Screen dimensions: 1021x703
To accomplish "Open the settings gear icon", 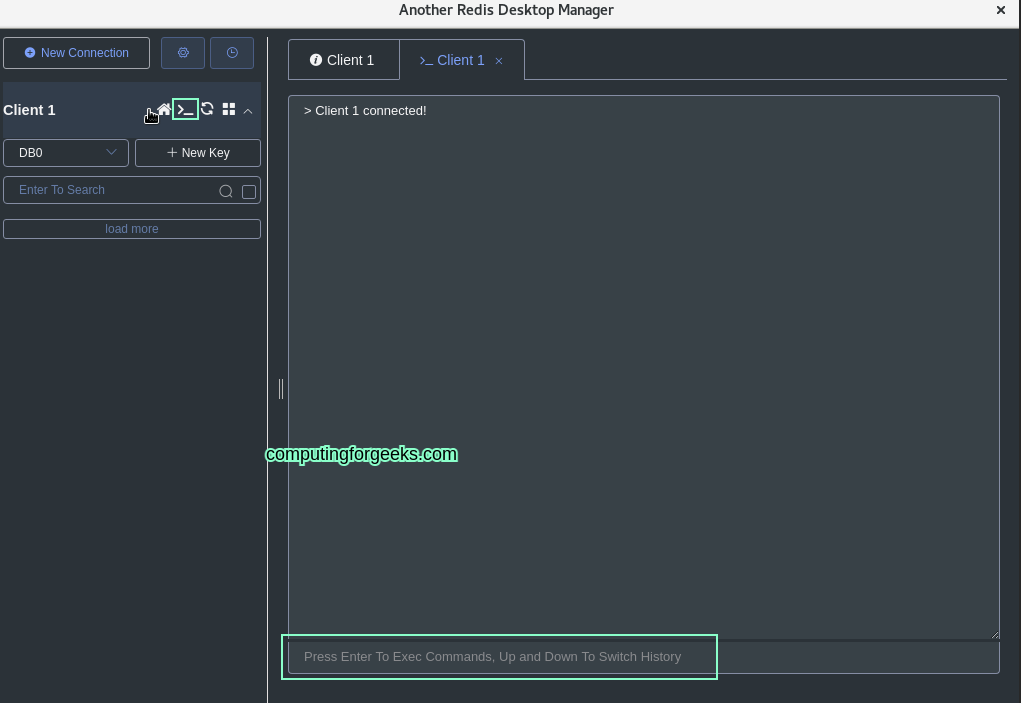I will 183,53.
